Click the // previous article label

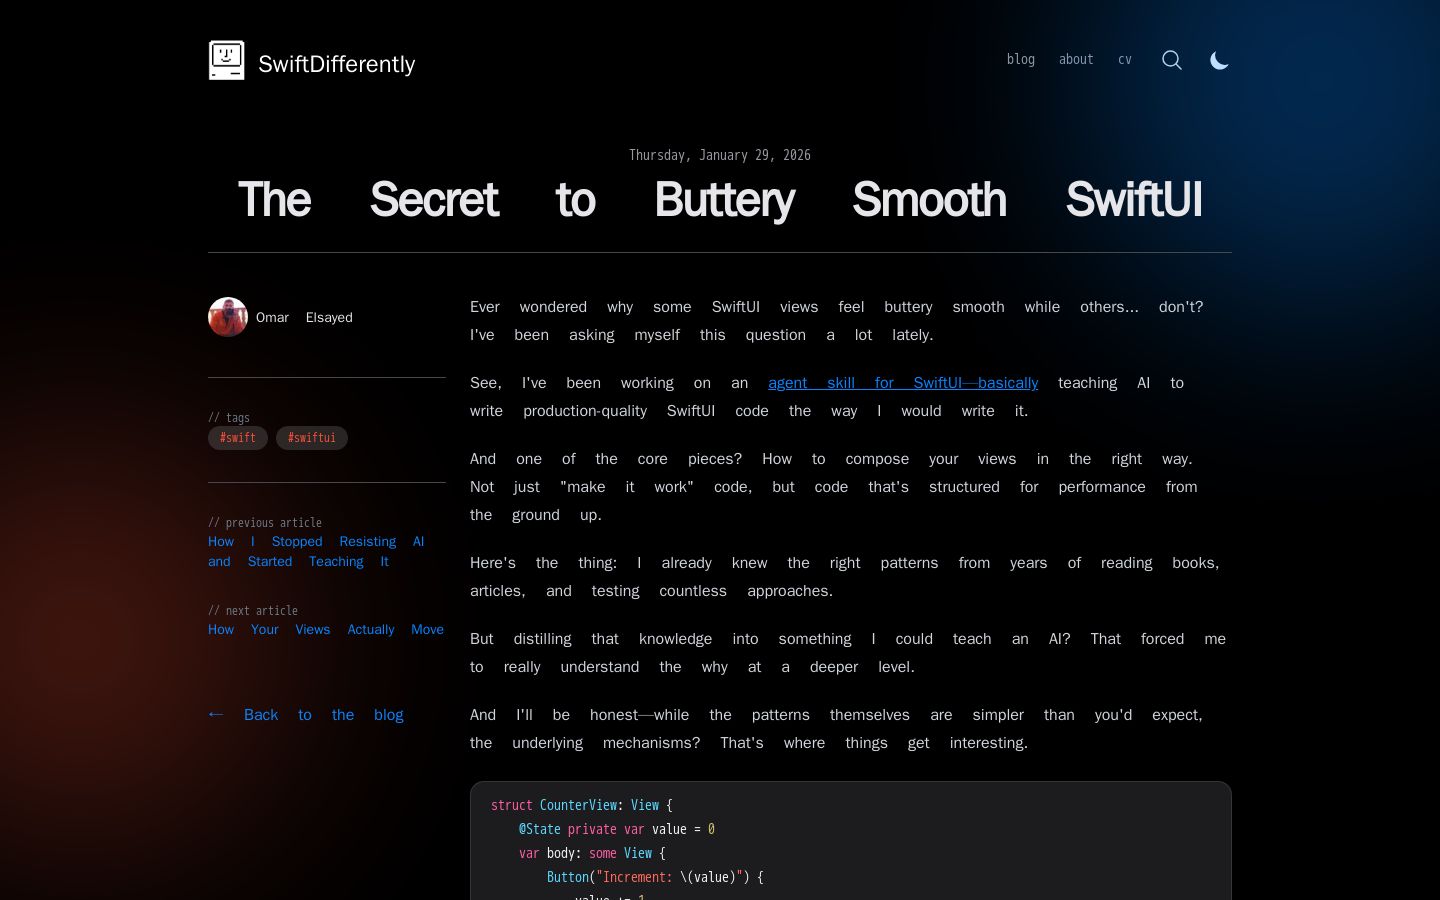coord(265,523)
